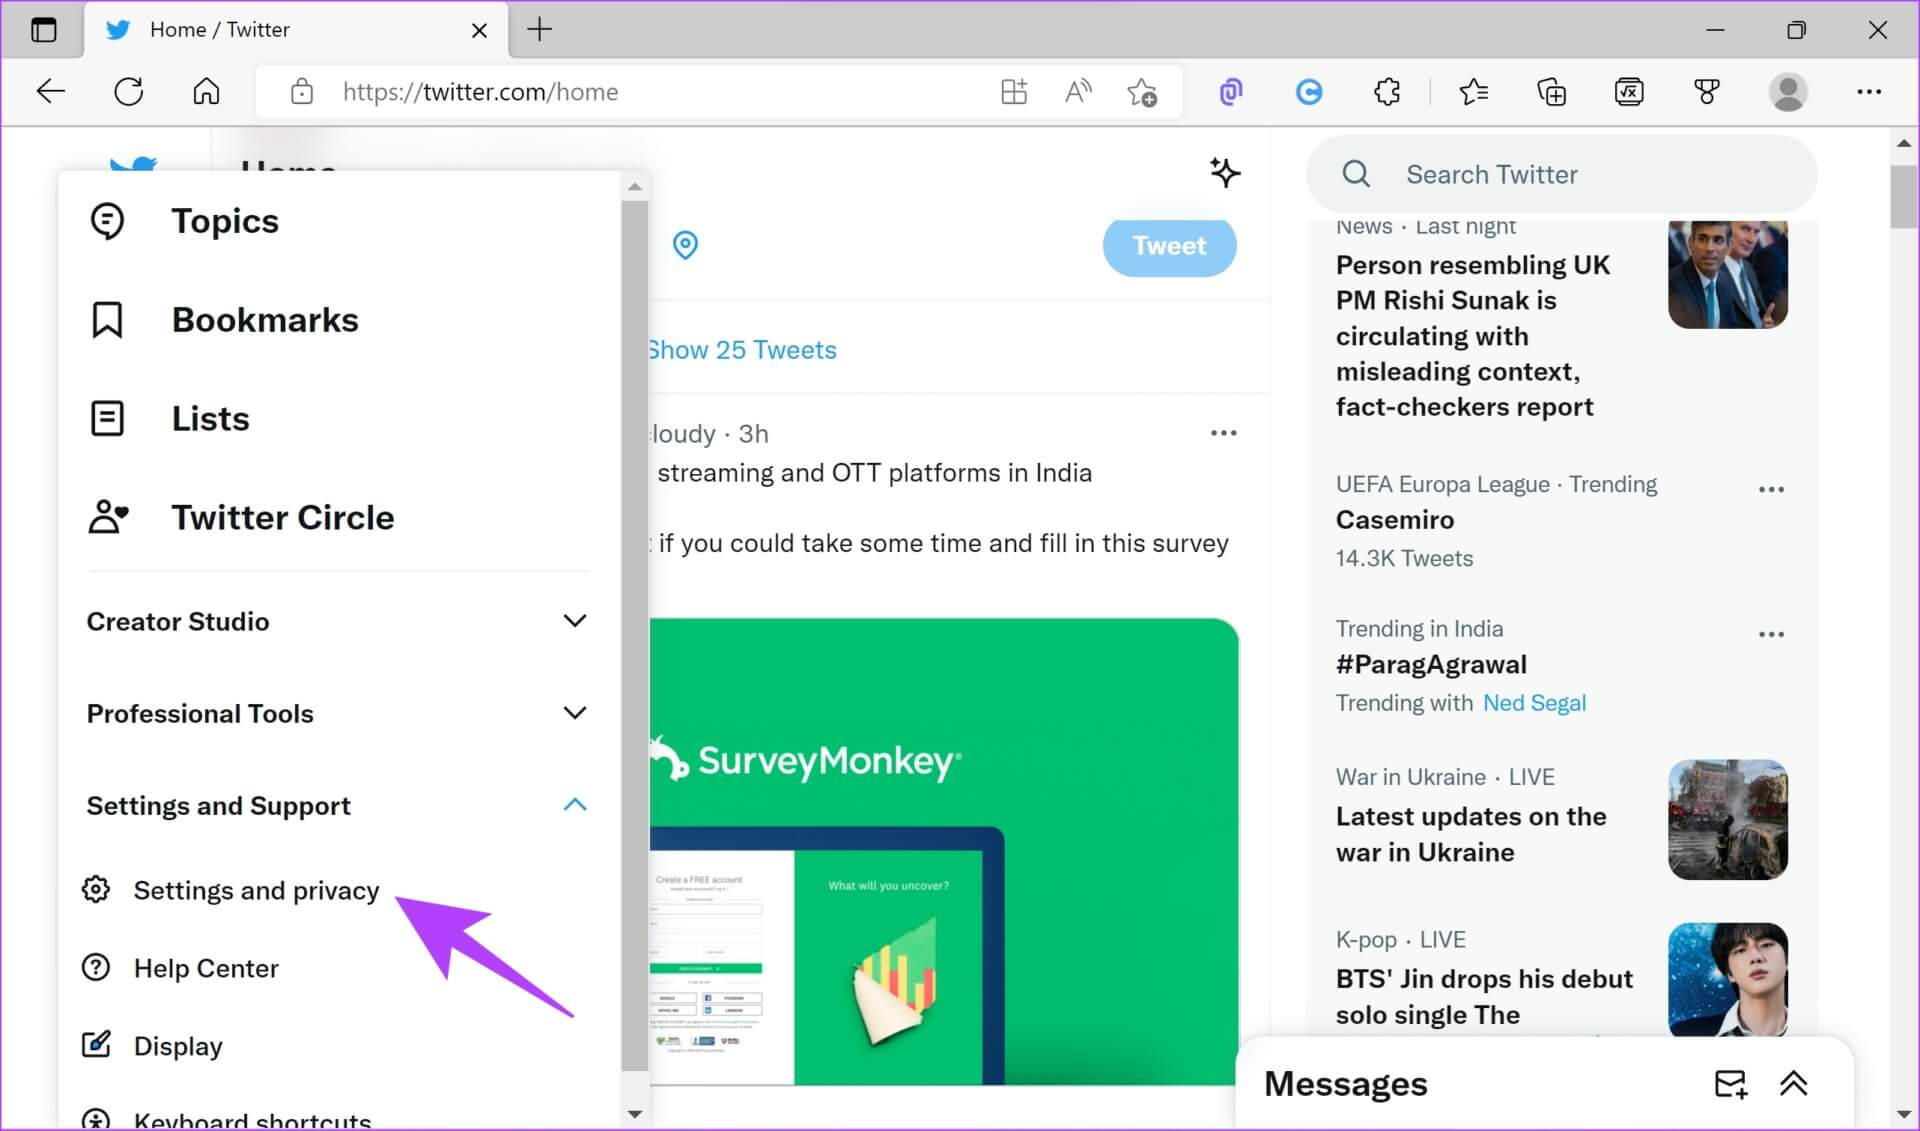Viewport: 1920px width, 1131px height.
Task: Expand the Creator Studio section
Action: 335,621
